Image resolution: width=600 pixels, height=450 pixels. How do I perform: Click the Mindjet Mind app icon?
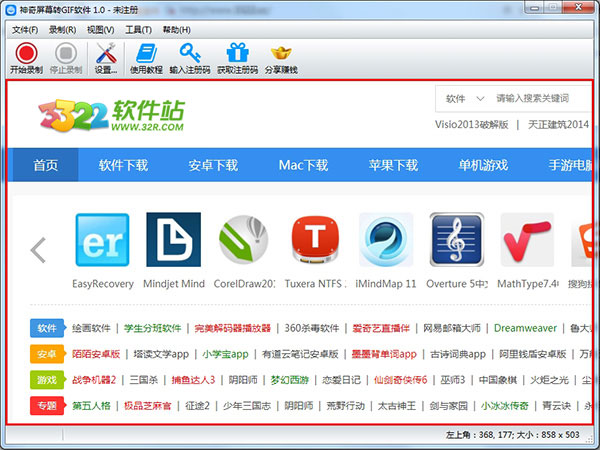[173, 240]
